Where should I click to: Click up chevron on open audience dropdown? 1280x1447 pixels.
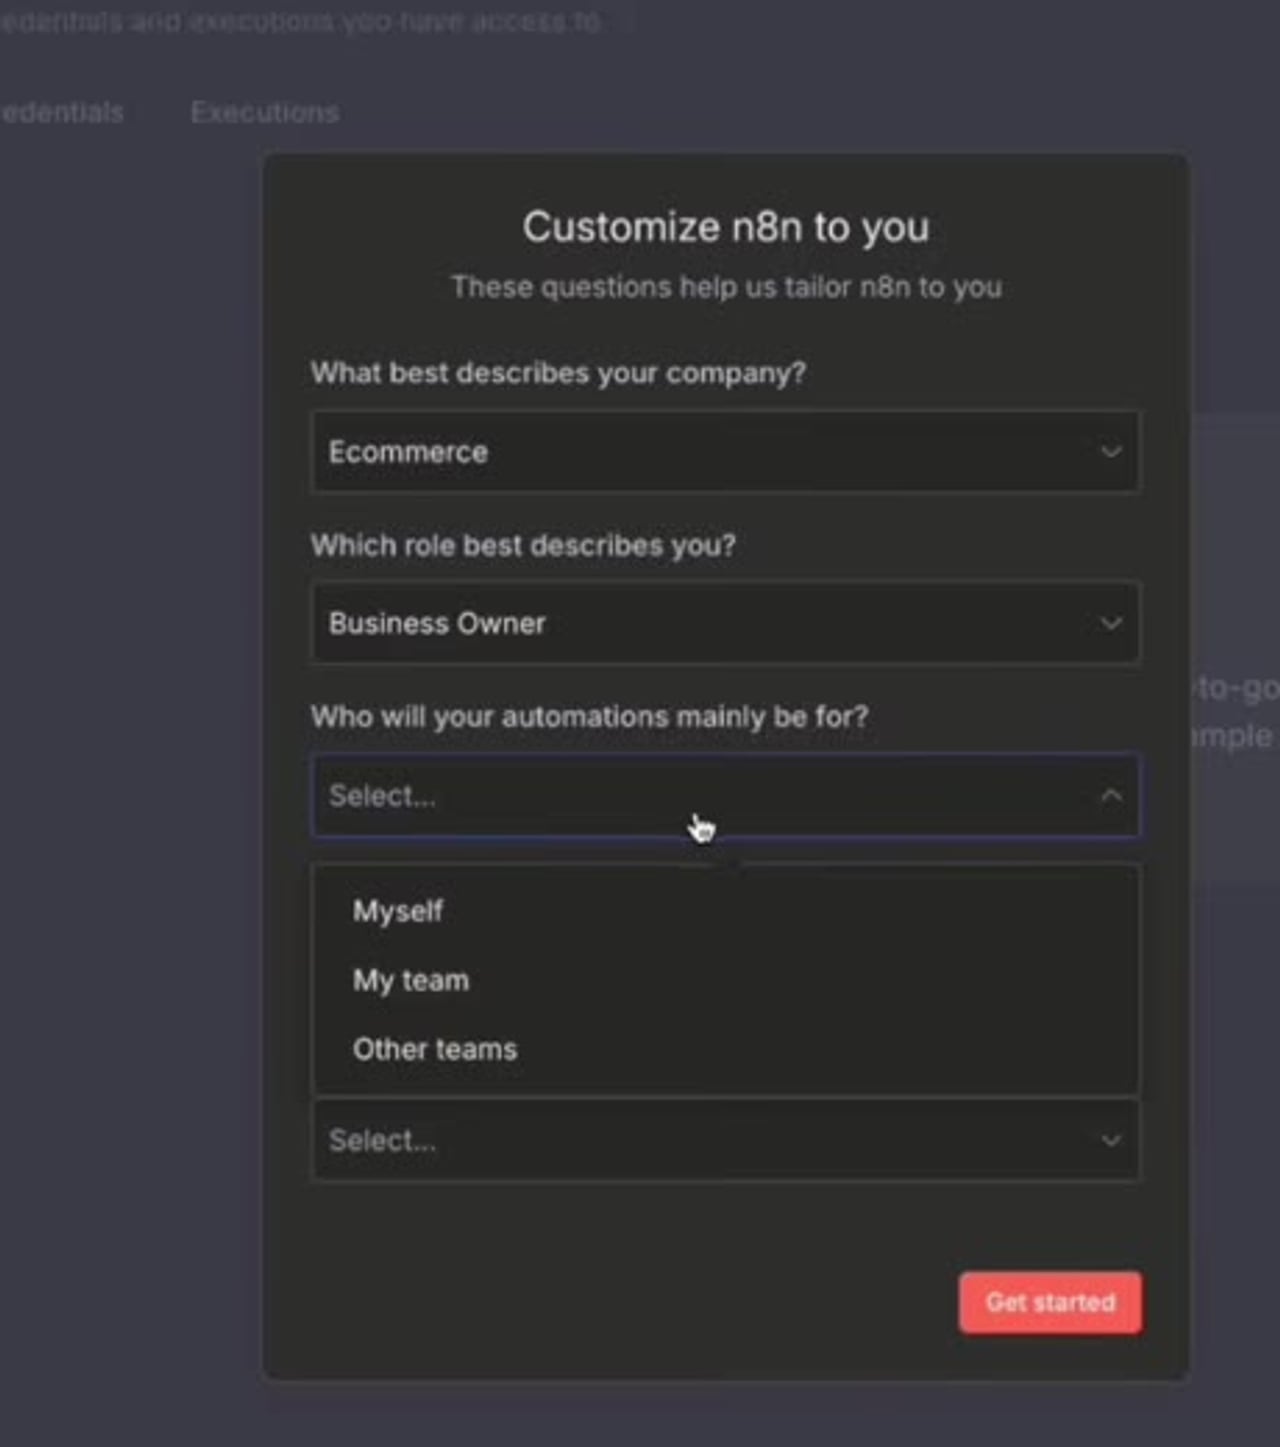[x=1110, y=795]
